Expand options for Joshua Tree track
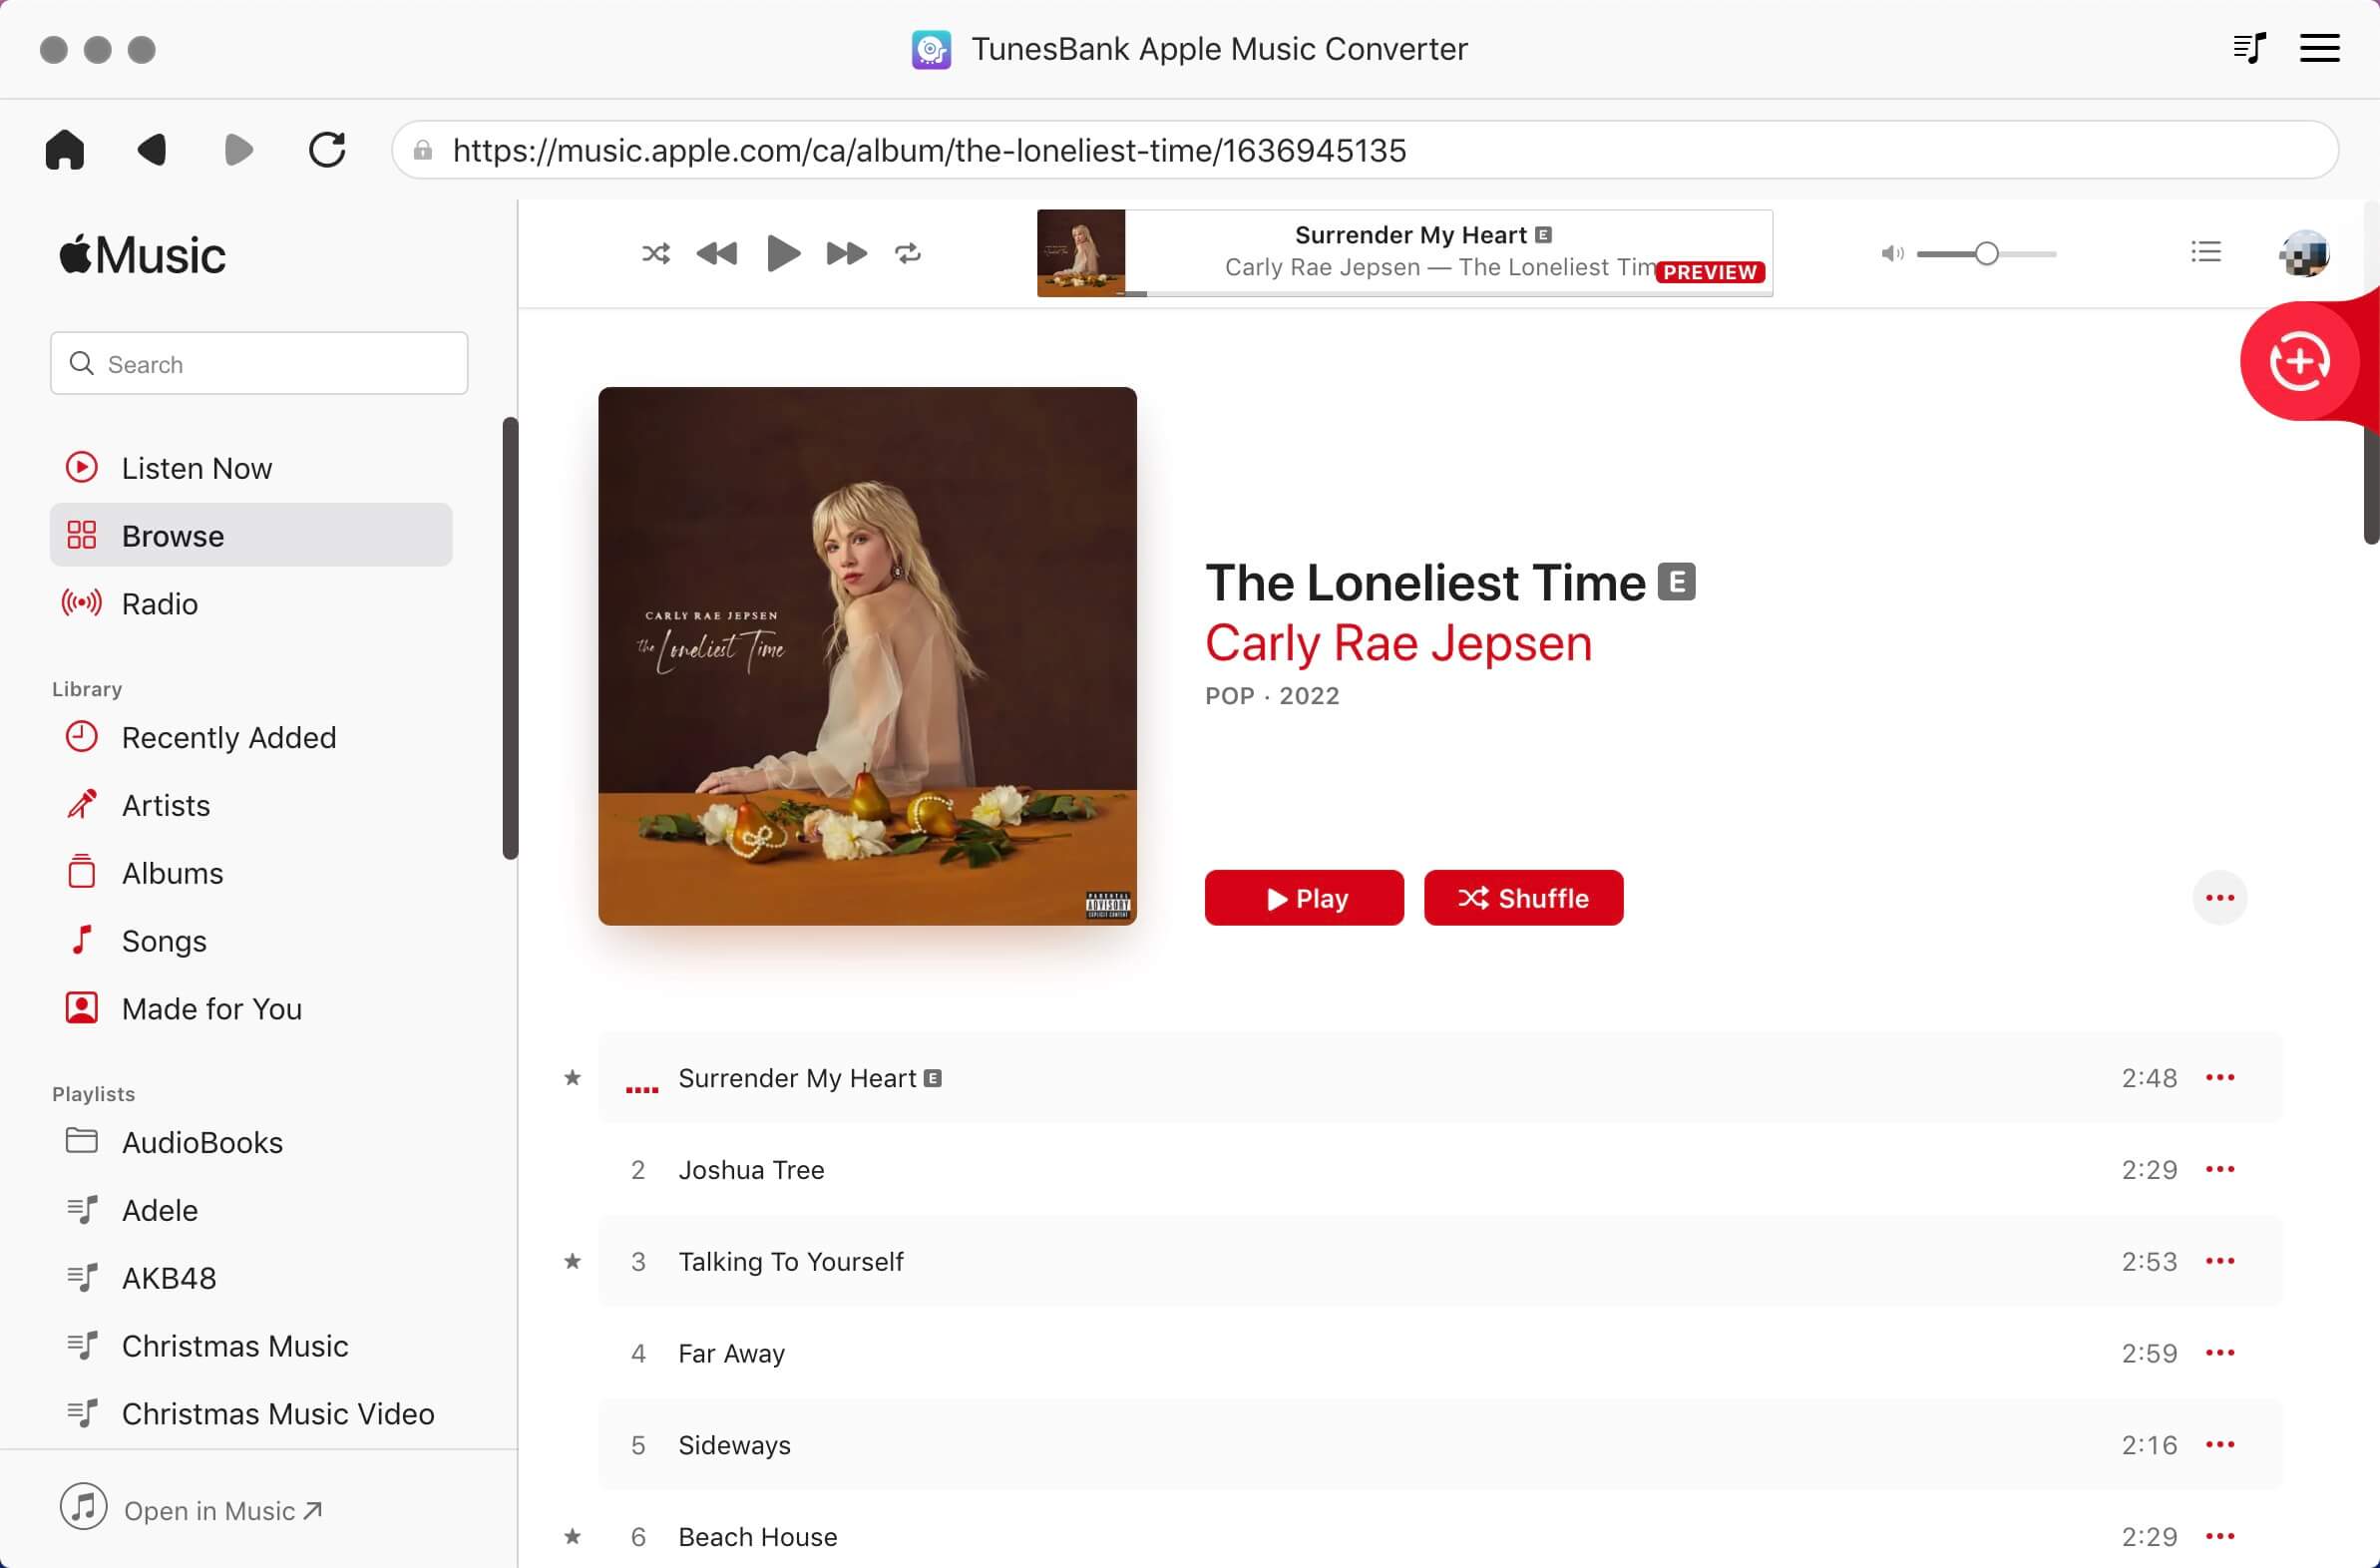The height and width of the screenshot is (1568, 2380). 2219,1169
